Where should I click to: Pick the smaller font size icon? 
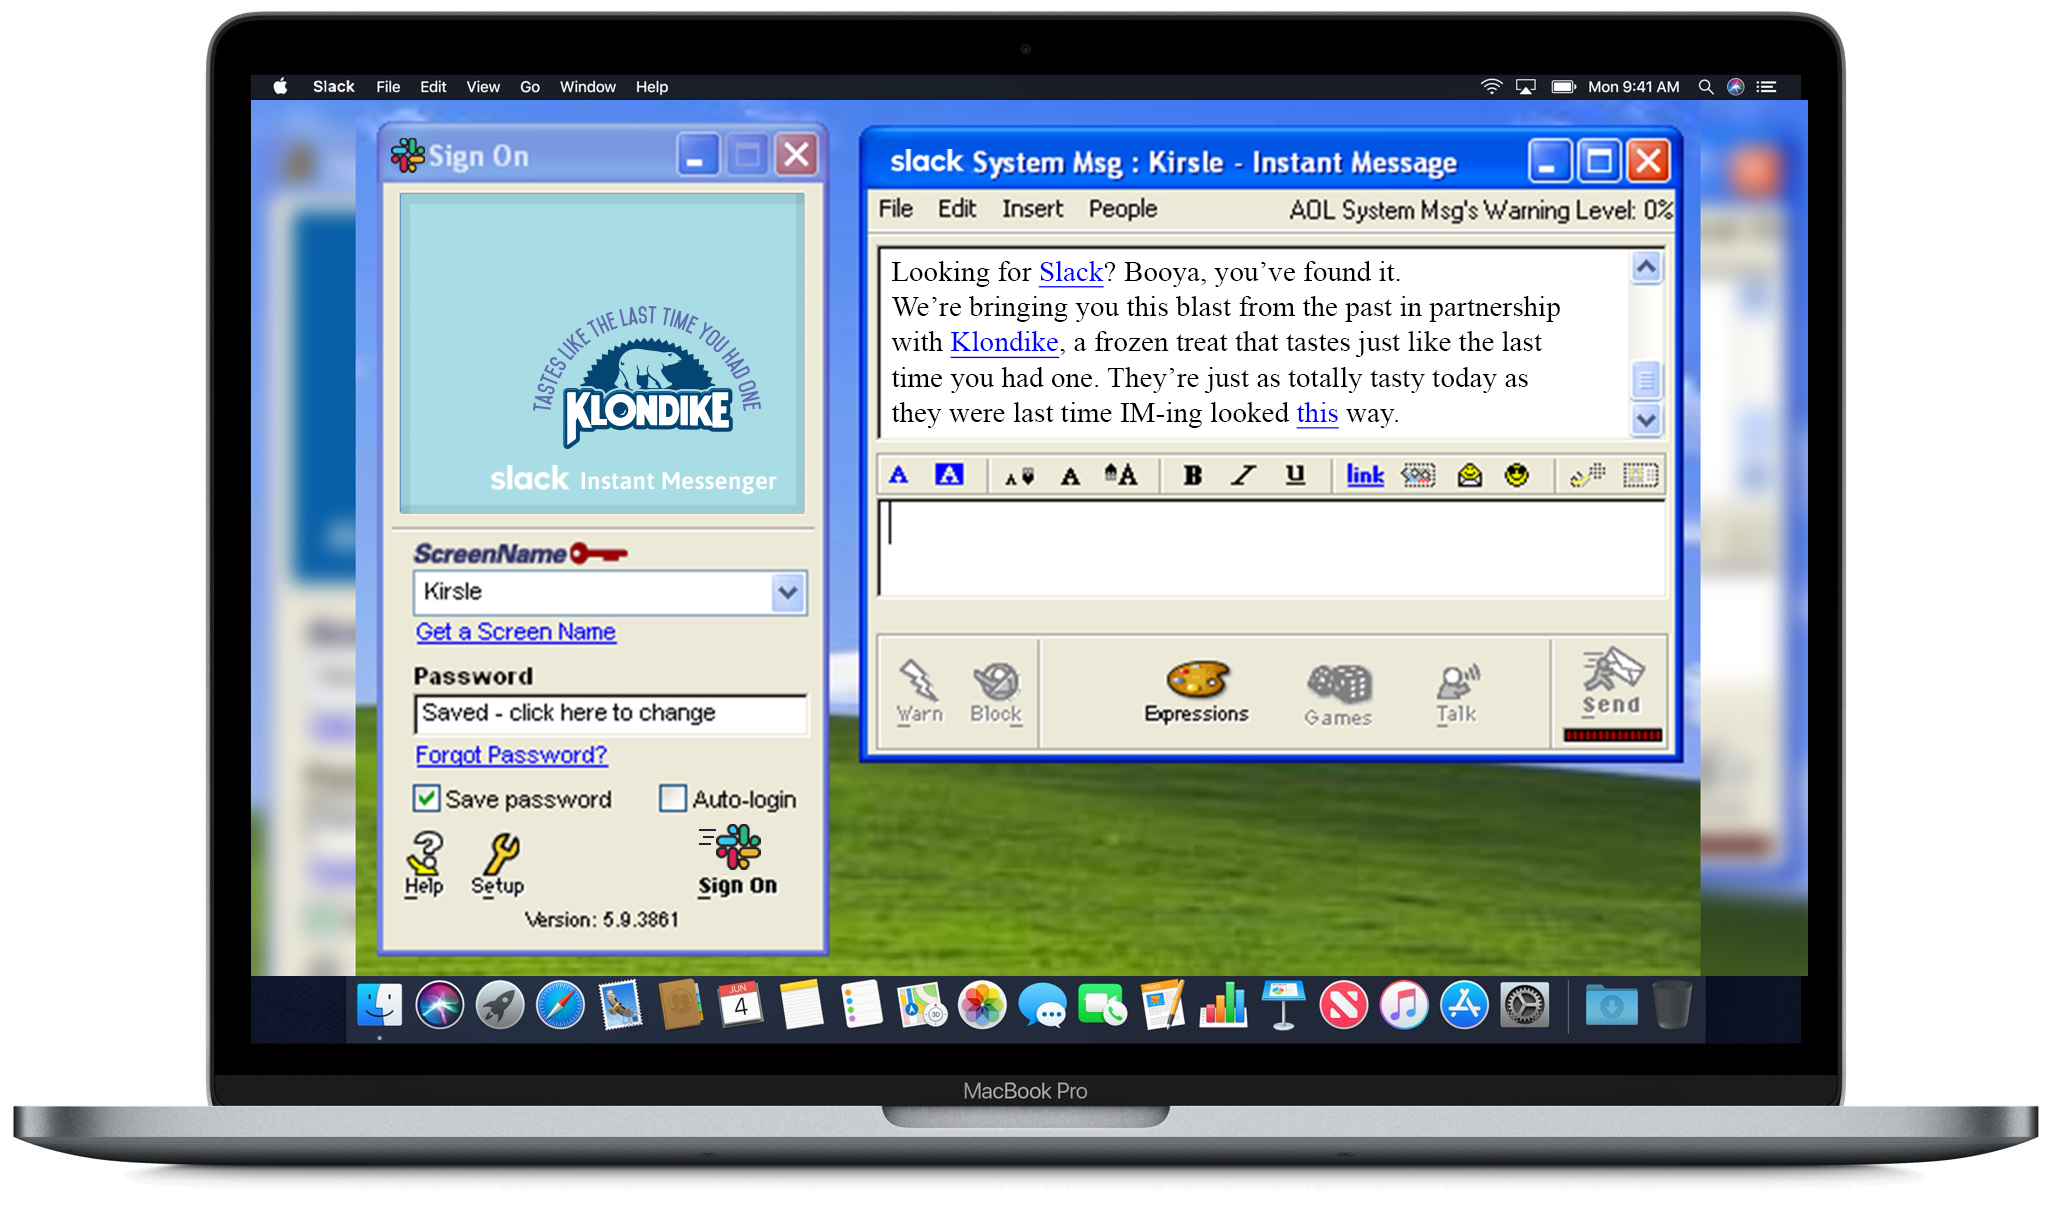pyautogui.click(x=1019, y=476)
